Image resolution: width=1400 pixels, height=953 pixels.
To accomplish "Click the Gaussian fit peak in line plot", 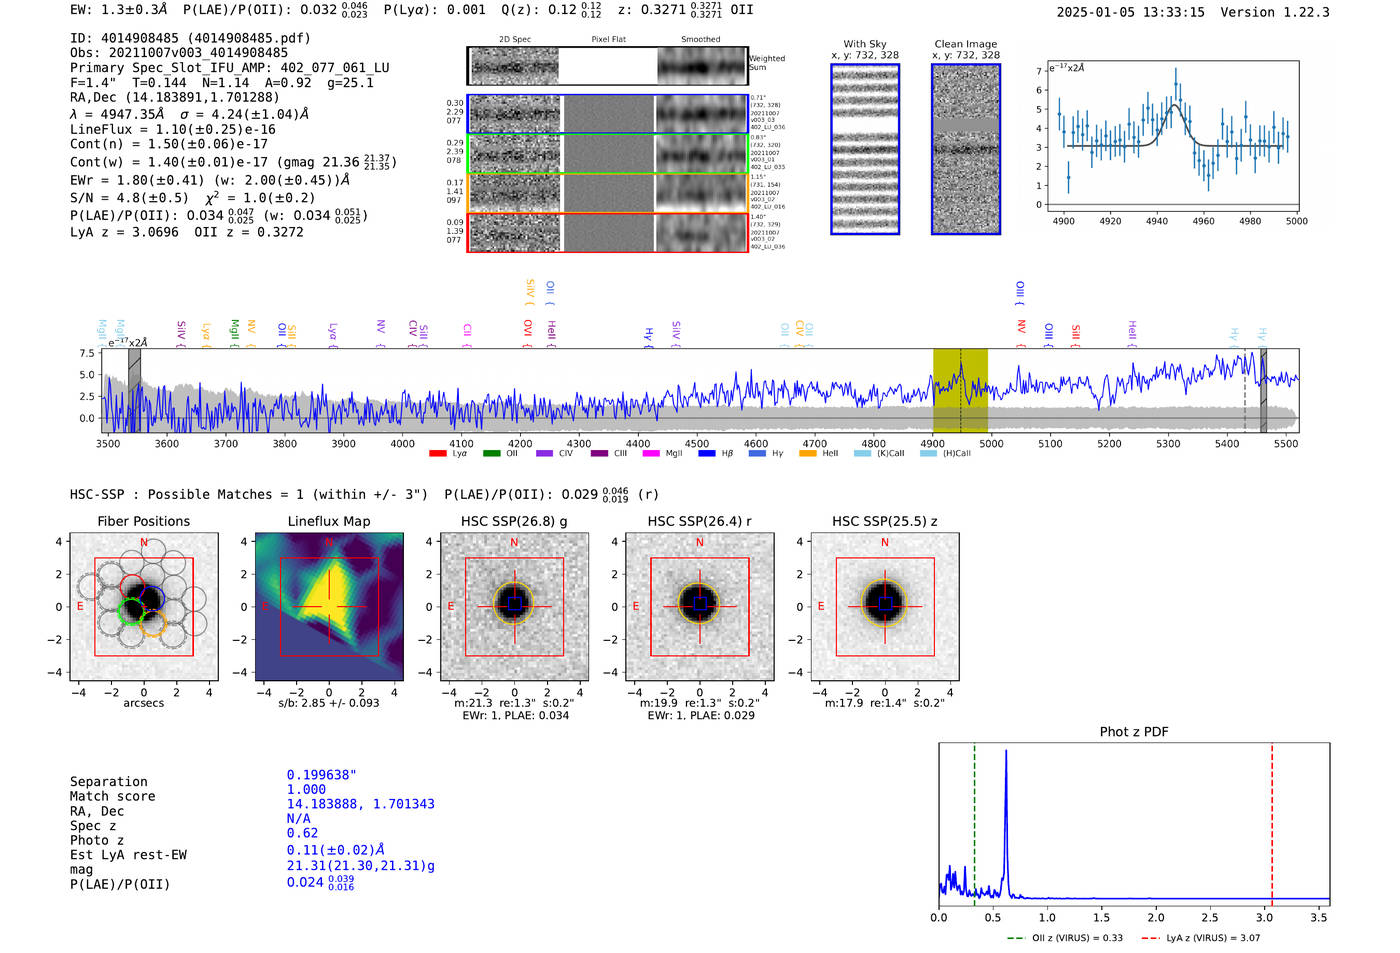I will point(1175,106).
